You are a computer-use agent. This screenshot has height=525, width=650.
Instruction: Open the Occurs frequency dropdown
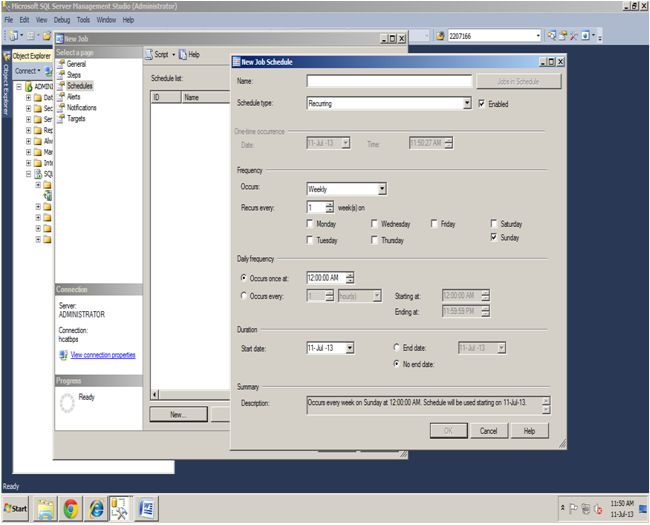(382, 189)
